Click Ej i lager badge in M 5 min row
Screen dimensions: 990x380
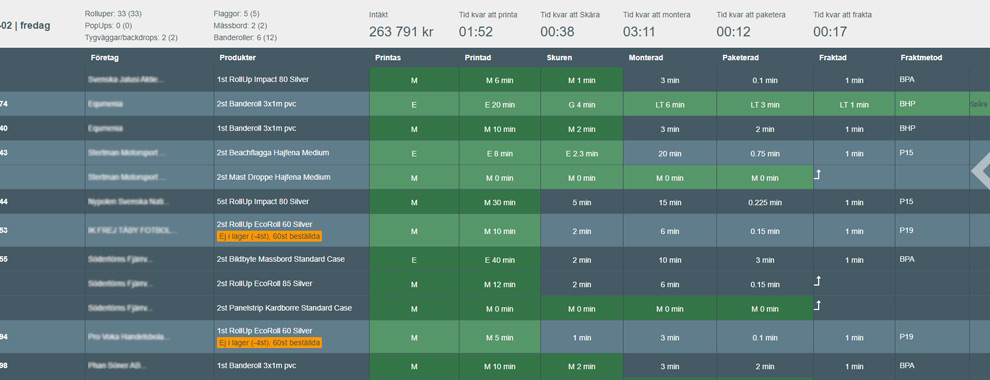point(269,343)
